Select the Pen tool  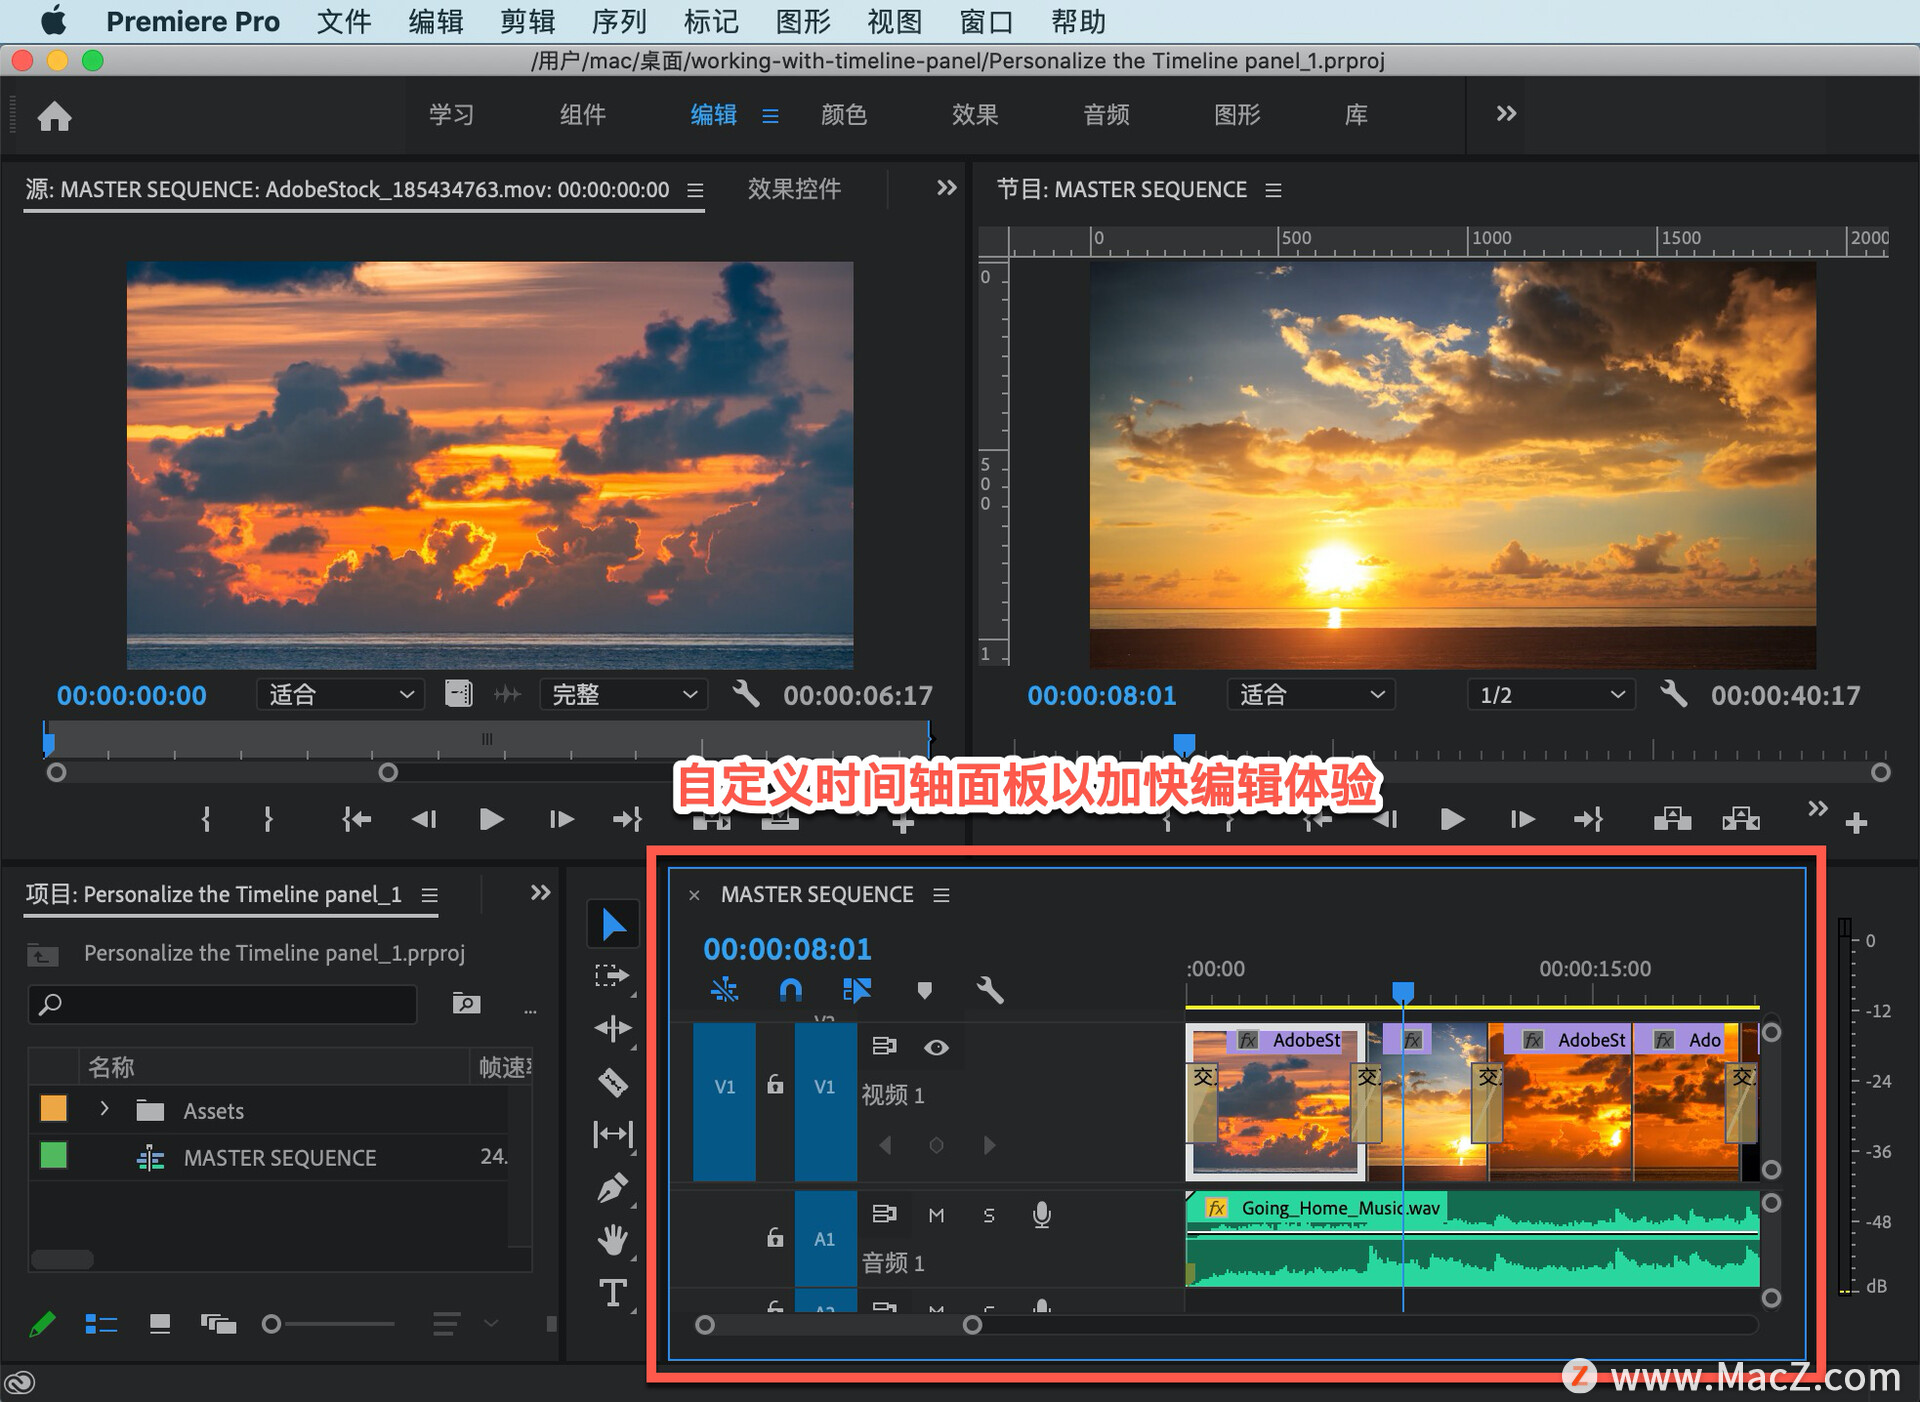point(612,1187)
